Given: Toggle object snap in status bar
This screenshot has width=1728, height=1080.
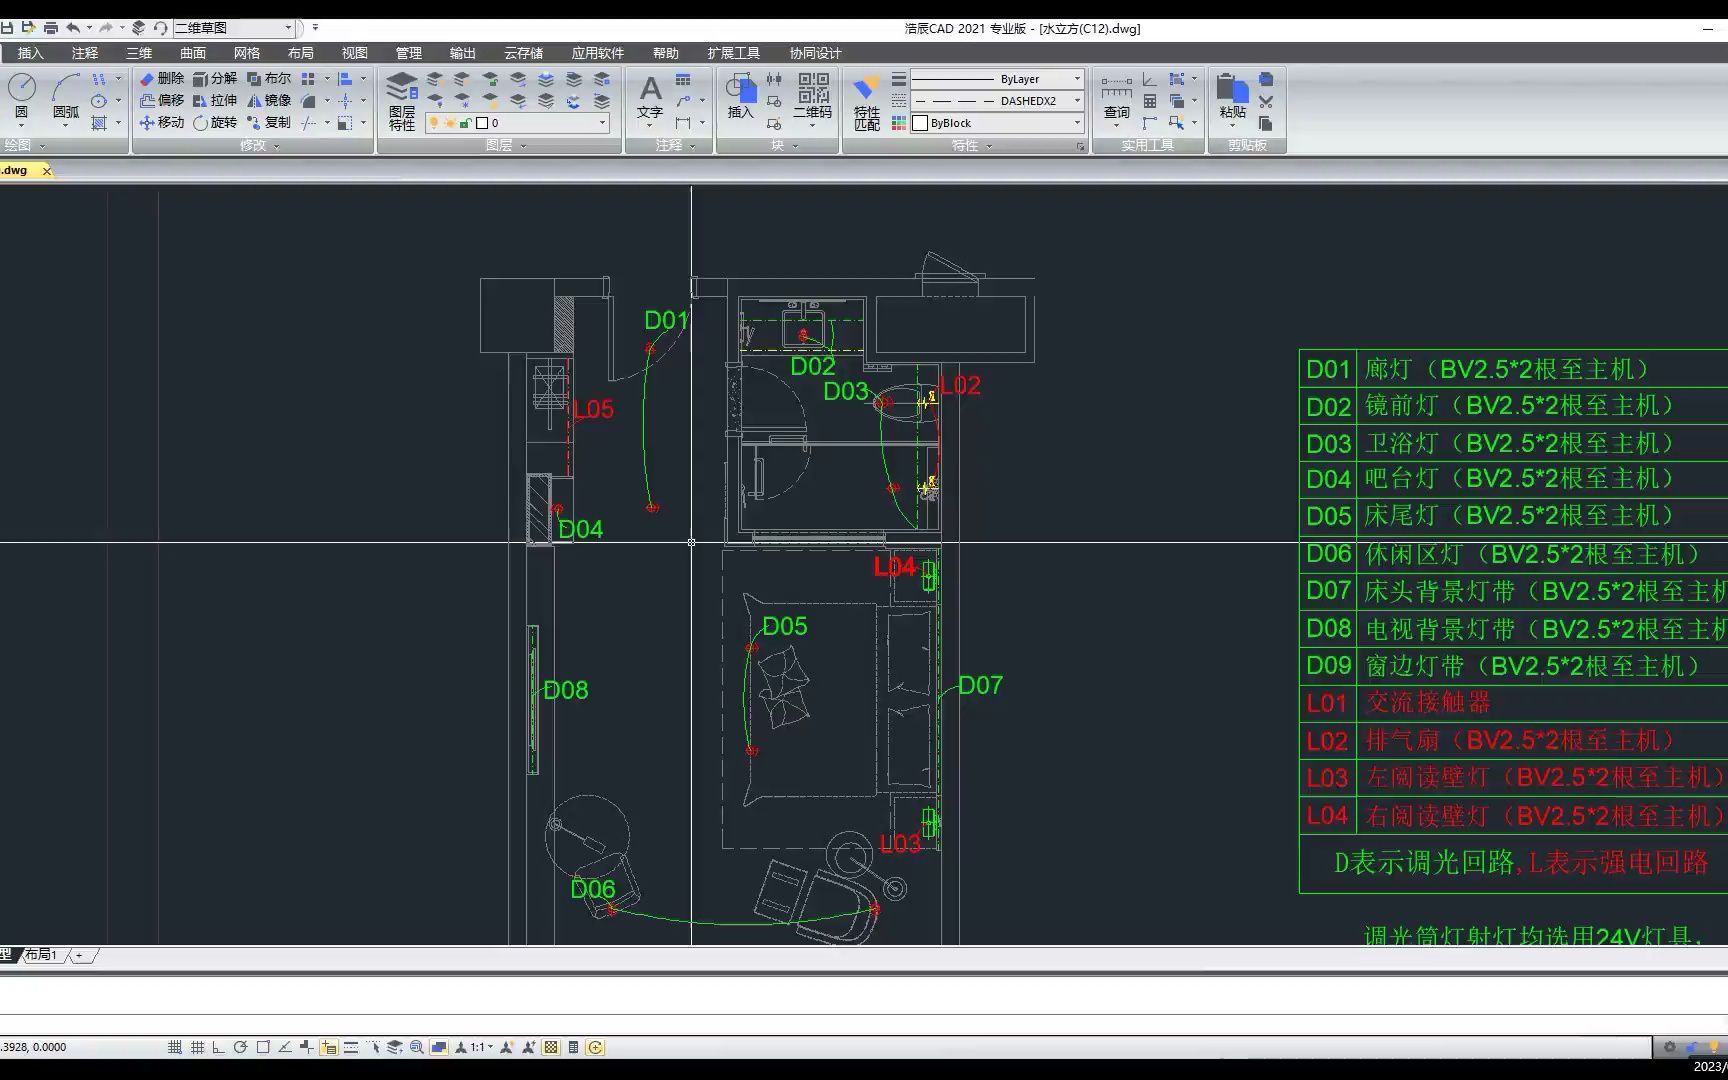Looking at the screenshot, I should pos(263,1047).
